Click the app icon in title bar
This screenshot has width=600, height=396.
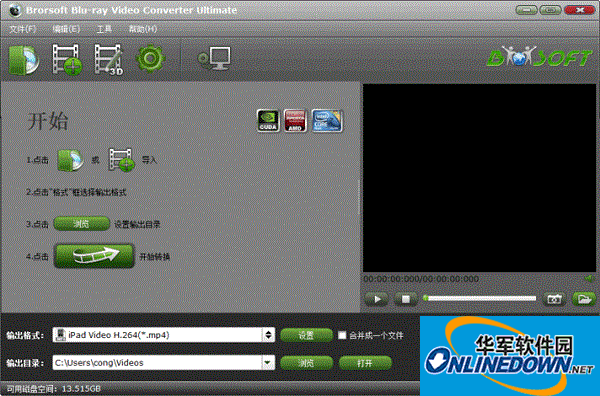[x=15, y=10]
